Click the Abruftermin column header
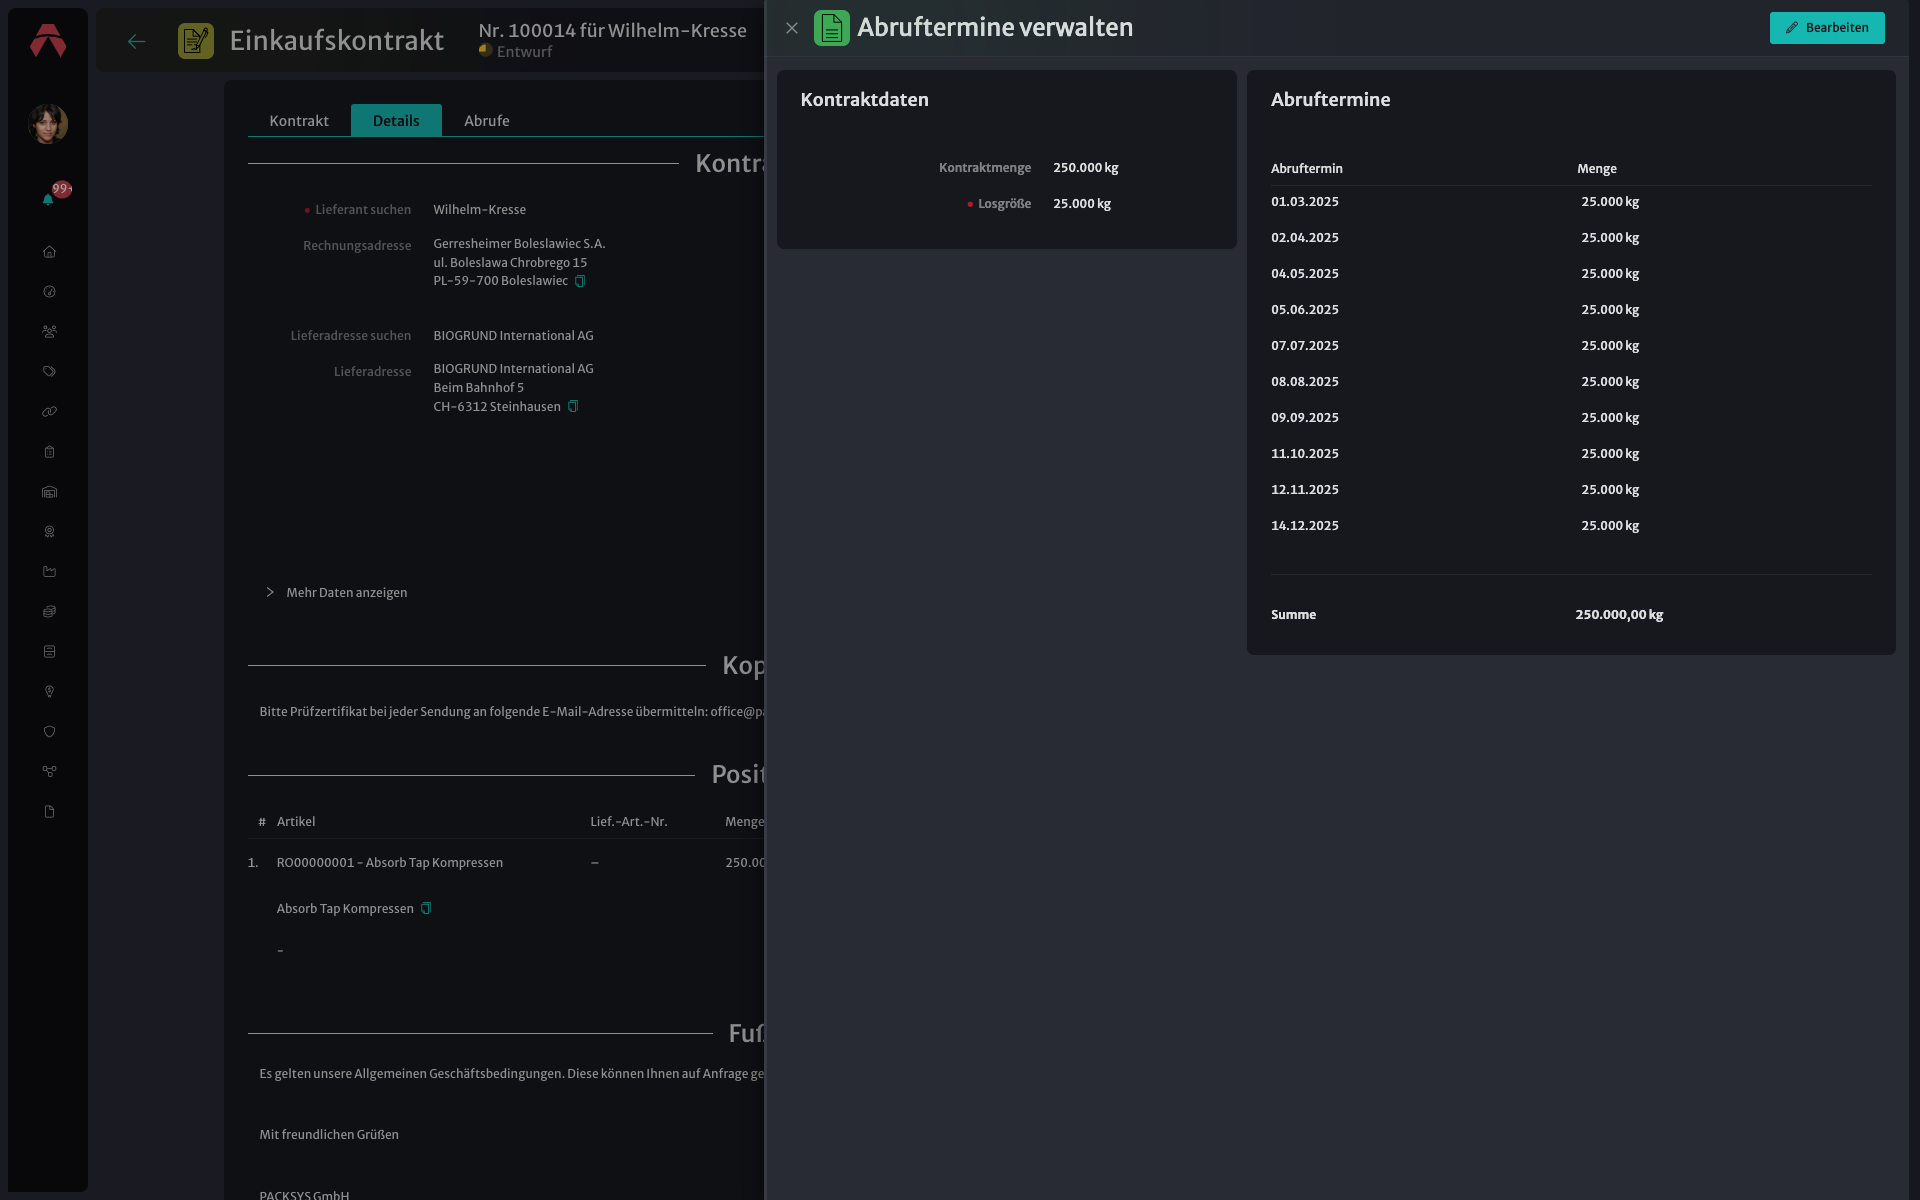The width and height of the screenshot is (1920, 1200). point(1307,168)
